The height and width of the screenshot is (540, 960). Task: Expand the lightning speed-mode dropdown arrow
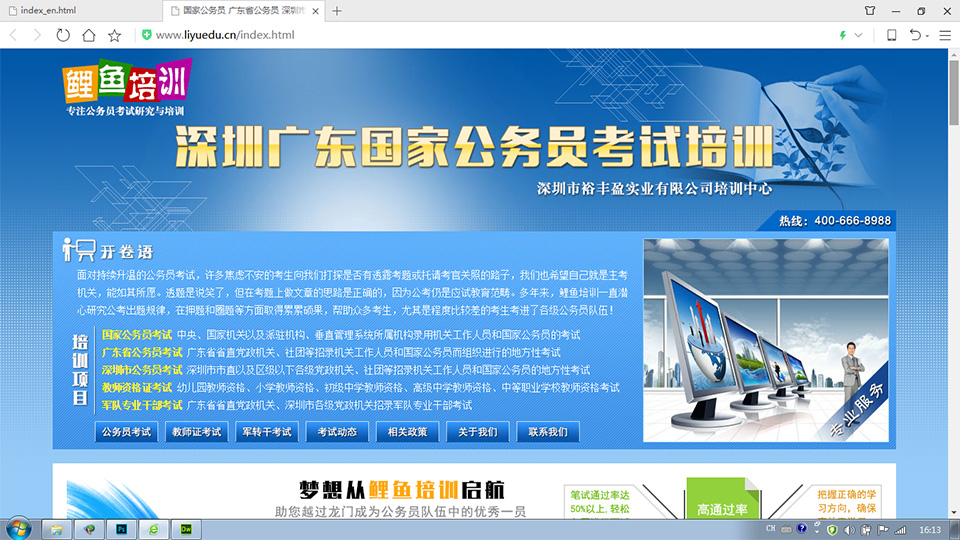(x=858, y=35)
